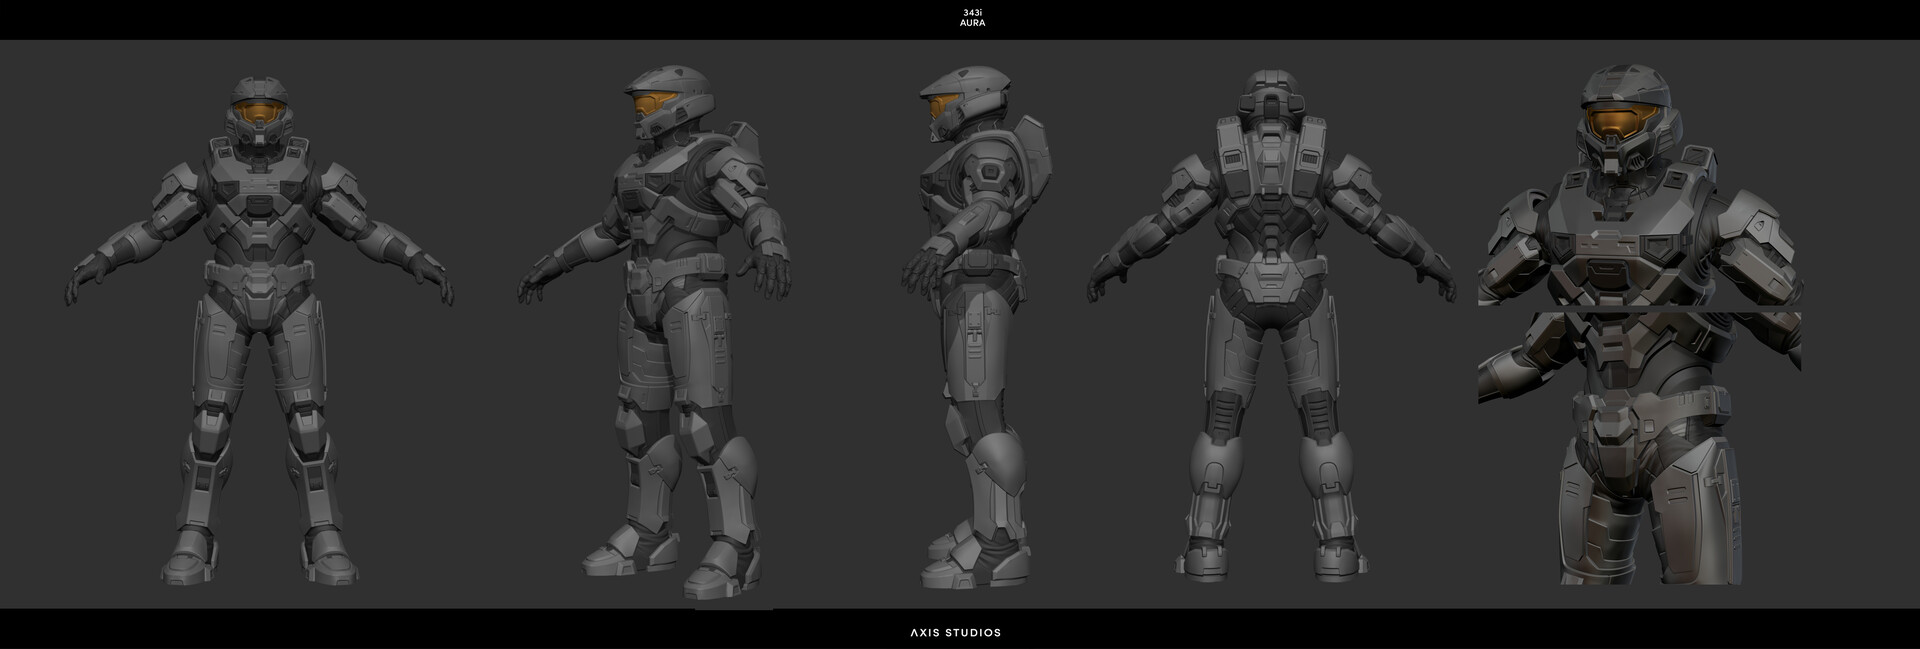The height and width of the screenshot is (649, 1920).
Task: Select the side profile armor model
Action: click(x=975, y=330)
